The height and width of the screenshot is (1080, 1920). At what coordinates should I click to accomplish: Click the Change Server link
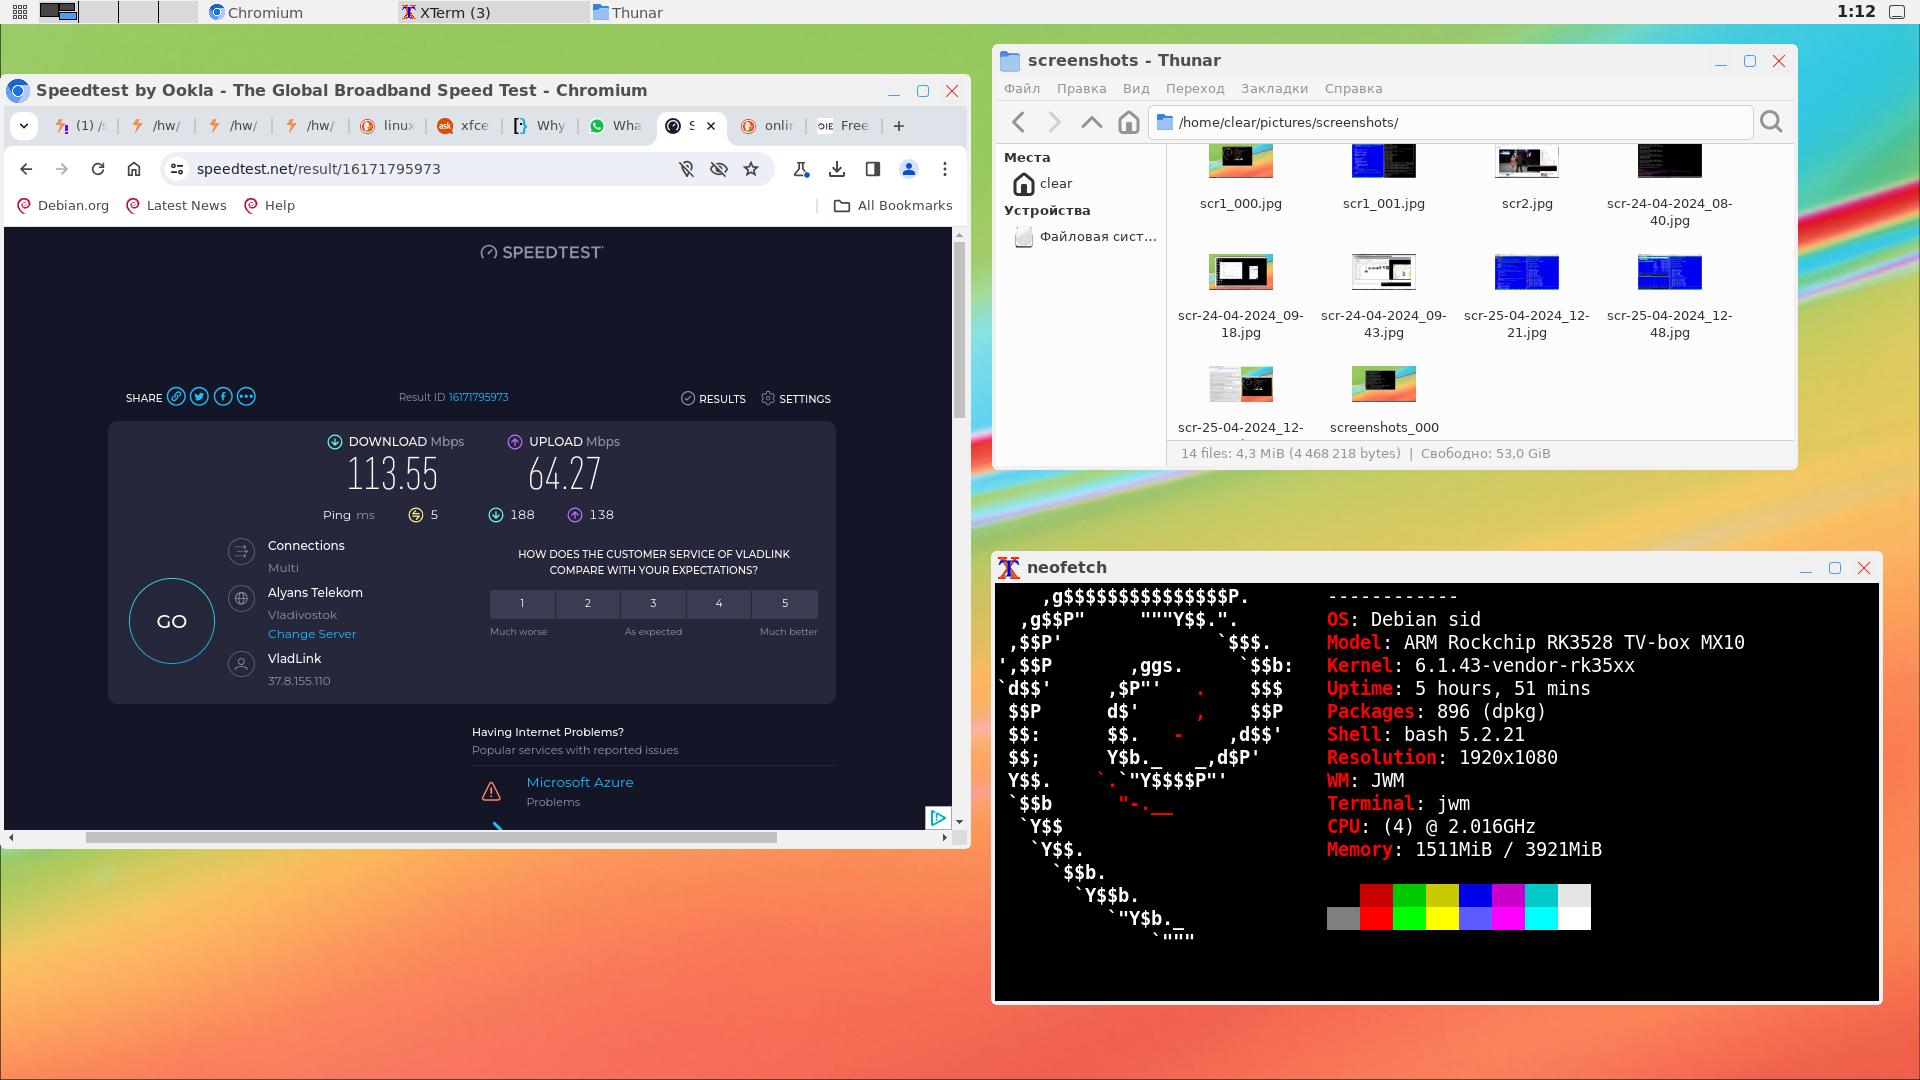pos(312,634)
